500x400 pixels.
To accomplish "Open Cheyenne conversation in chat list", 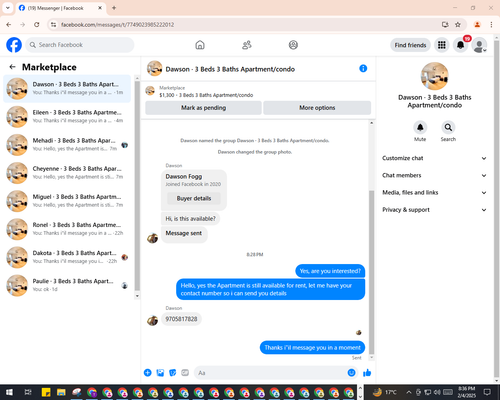I will 67,173.
